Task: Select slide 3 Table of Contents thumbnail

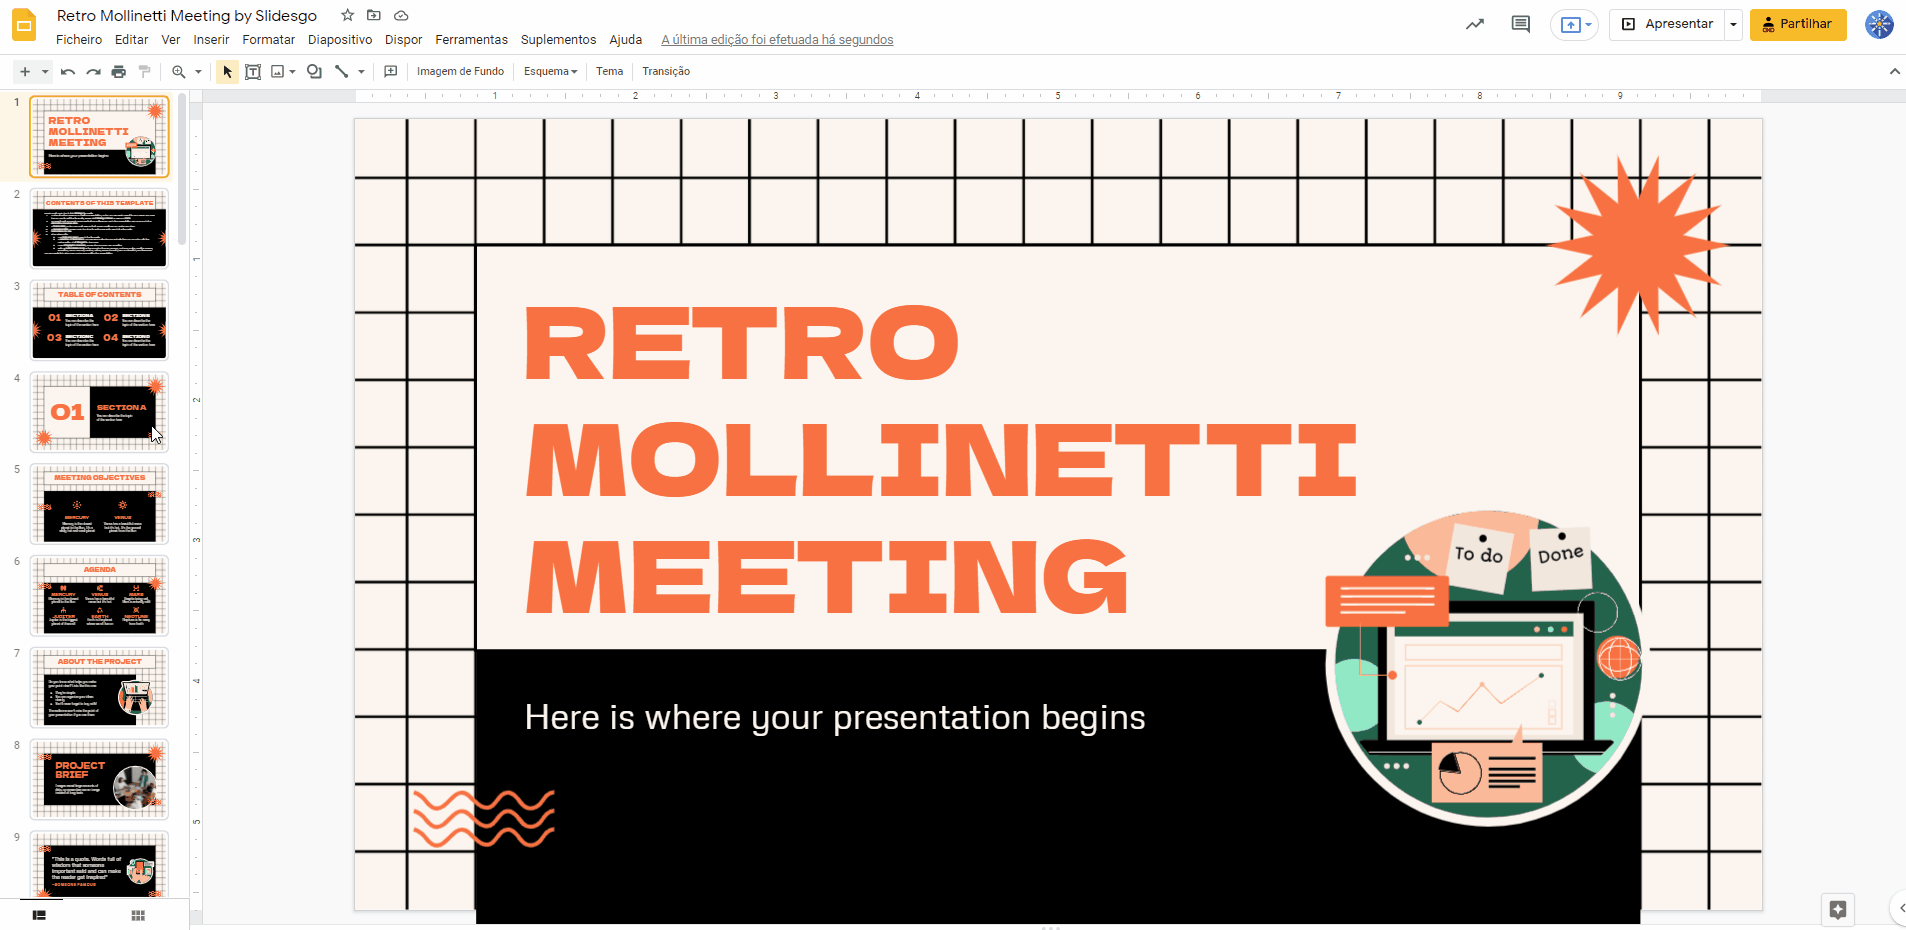Action: [99, 320]
